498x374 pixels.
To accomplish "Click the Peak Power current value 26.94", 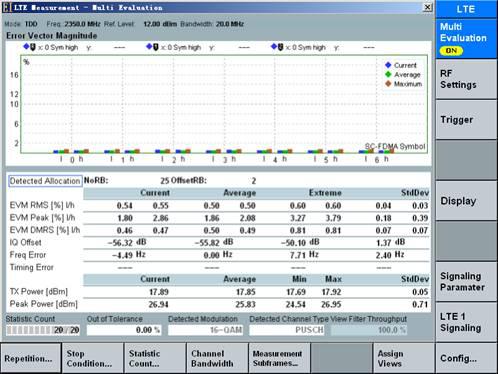I will pos(159,304).
